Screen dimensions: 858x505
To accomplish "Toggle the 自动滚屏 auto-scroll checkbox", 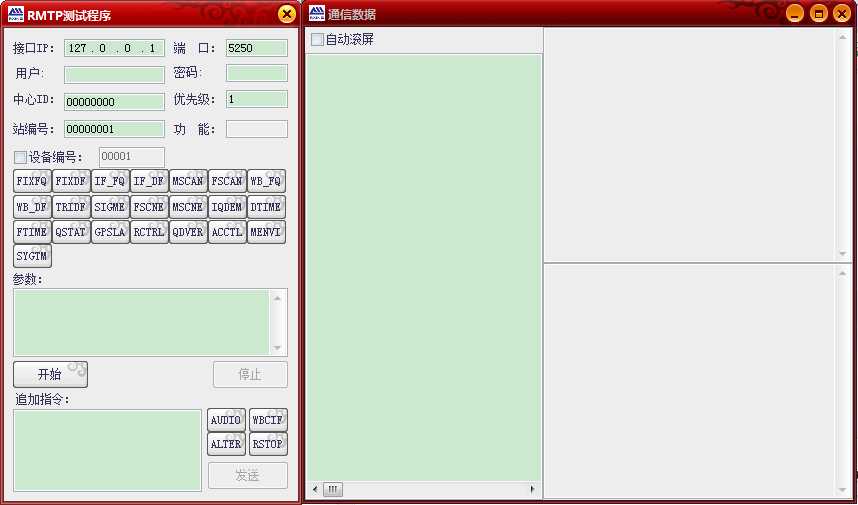I will (317, 39).
